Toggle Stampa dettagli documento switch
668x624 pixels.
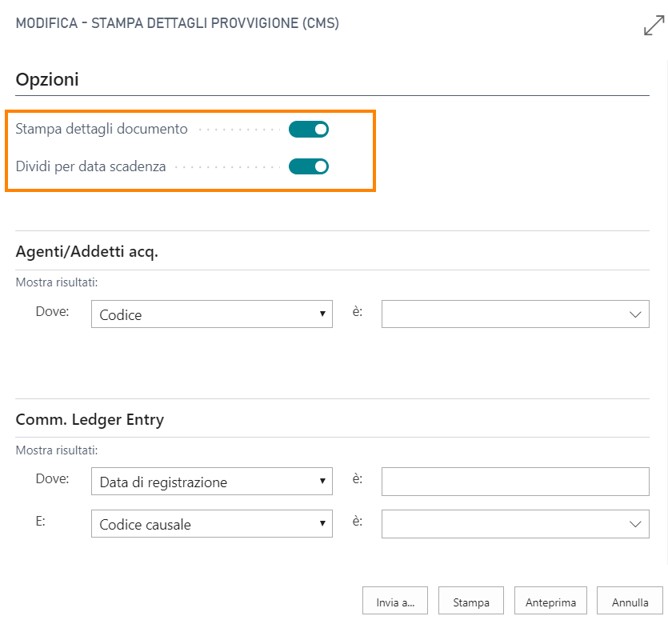coord(308,129)
